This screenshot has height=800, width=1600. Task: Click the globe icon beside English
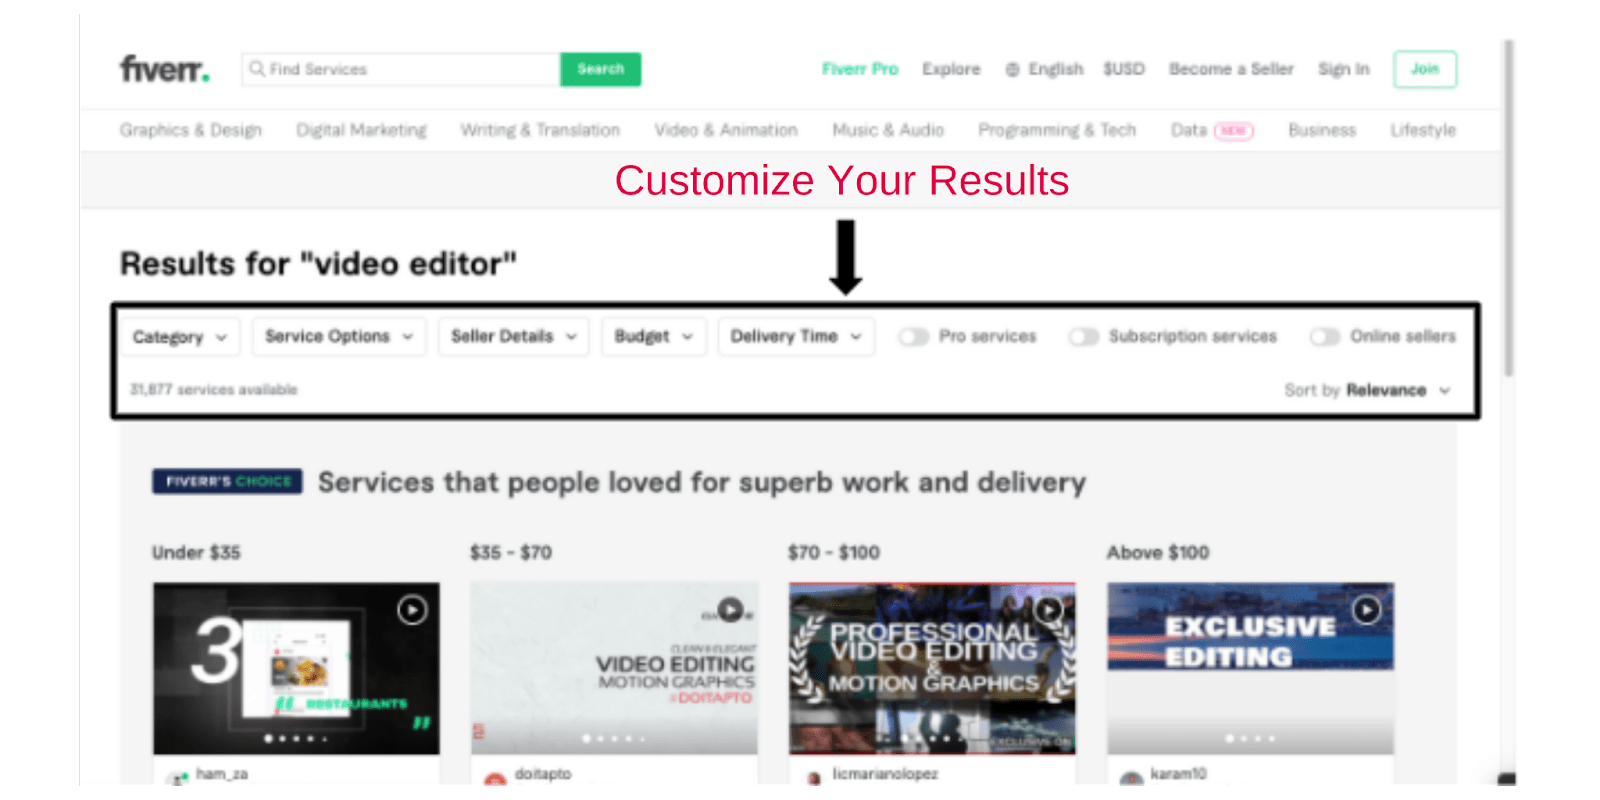(x=1013, y=70)
